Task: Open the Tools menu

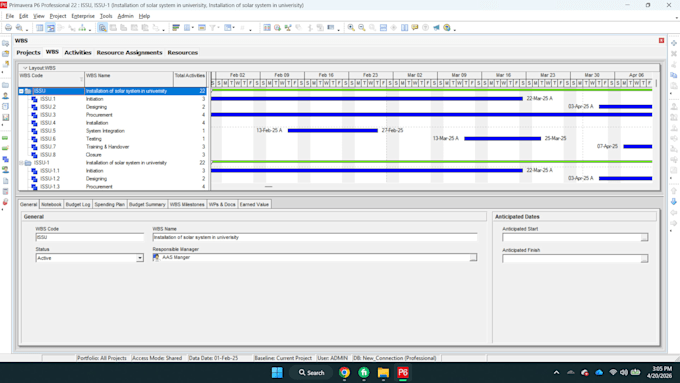Action: [106, 16]
